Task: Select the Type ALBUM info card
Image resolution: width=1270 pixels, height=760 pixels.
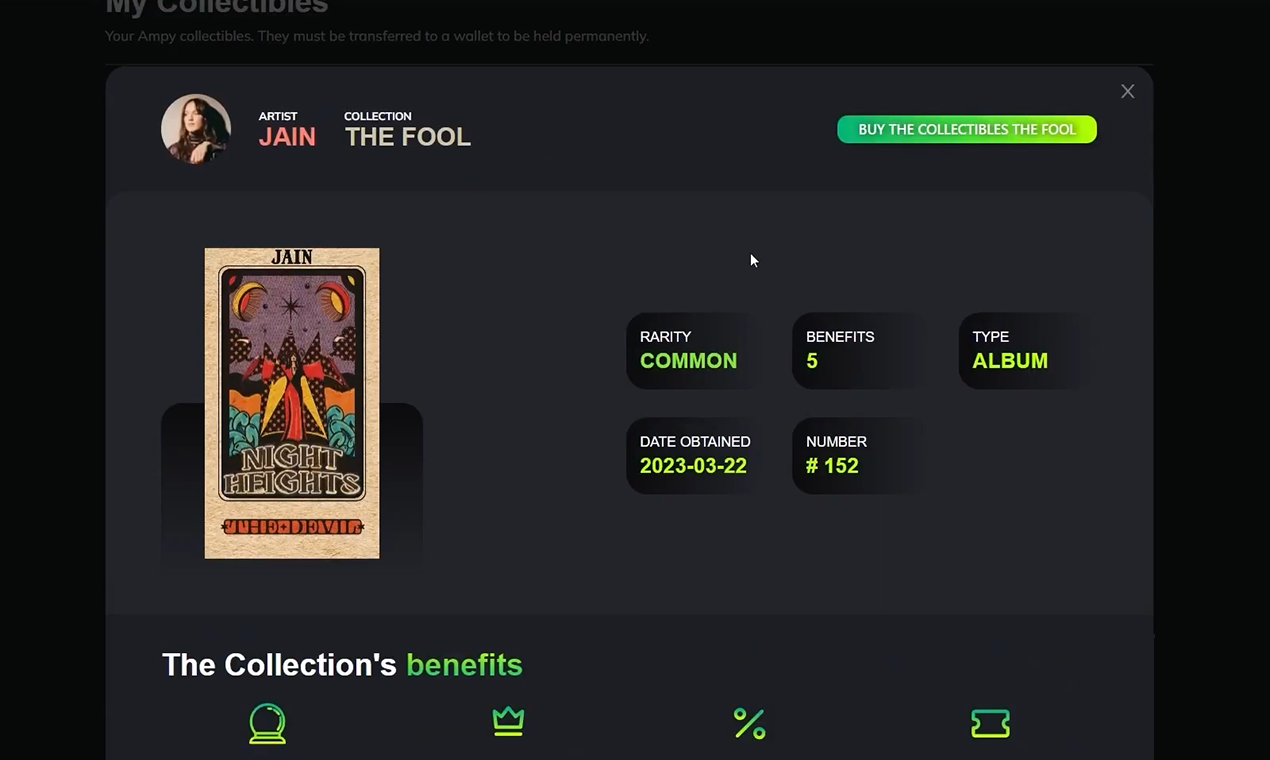Action: click(1024, 350)
